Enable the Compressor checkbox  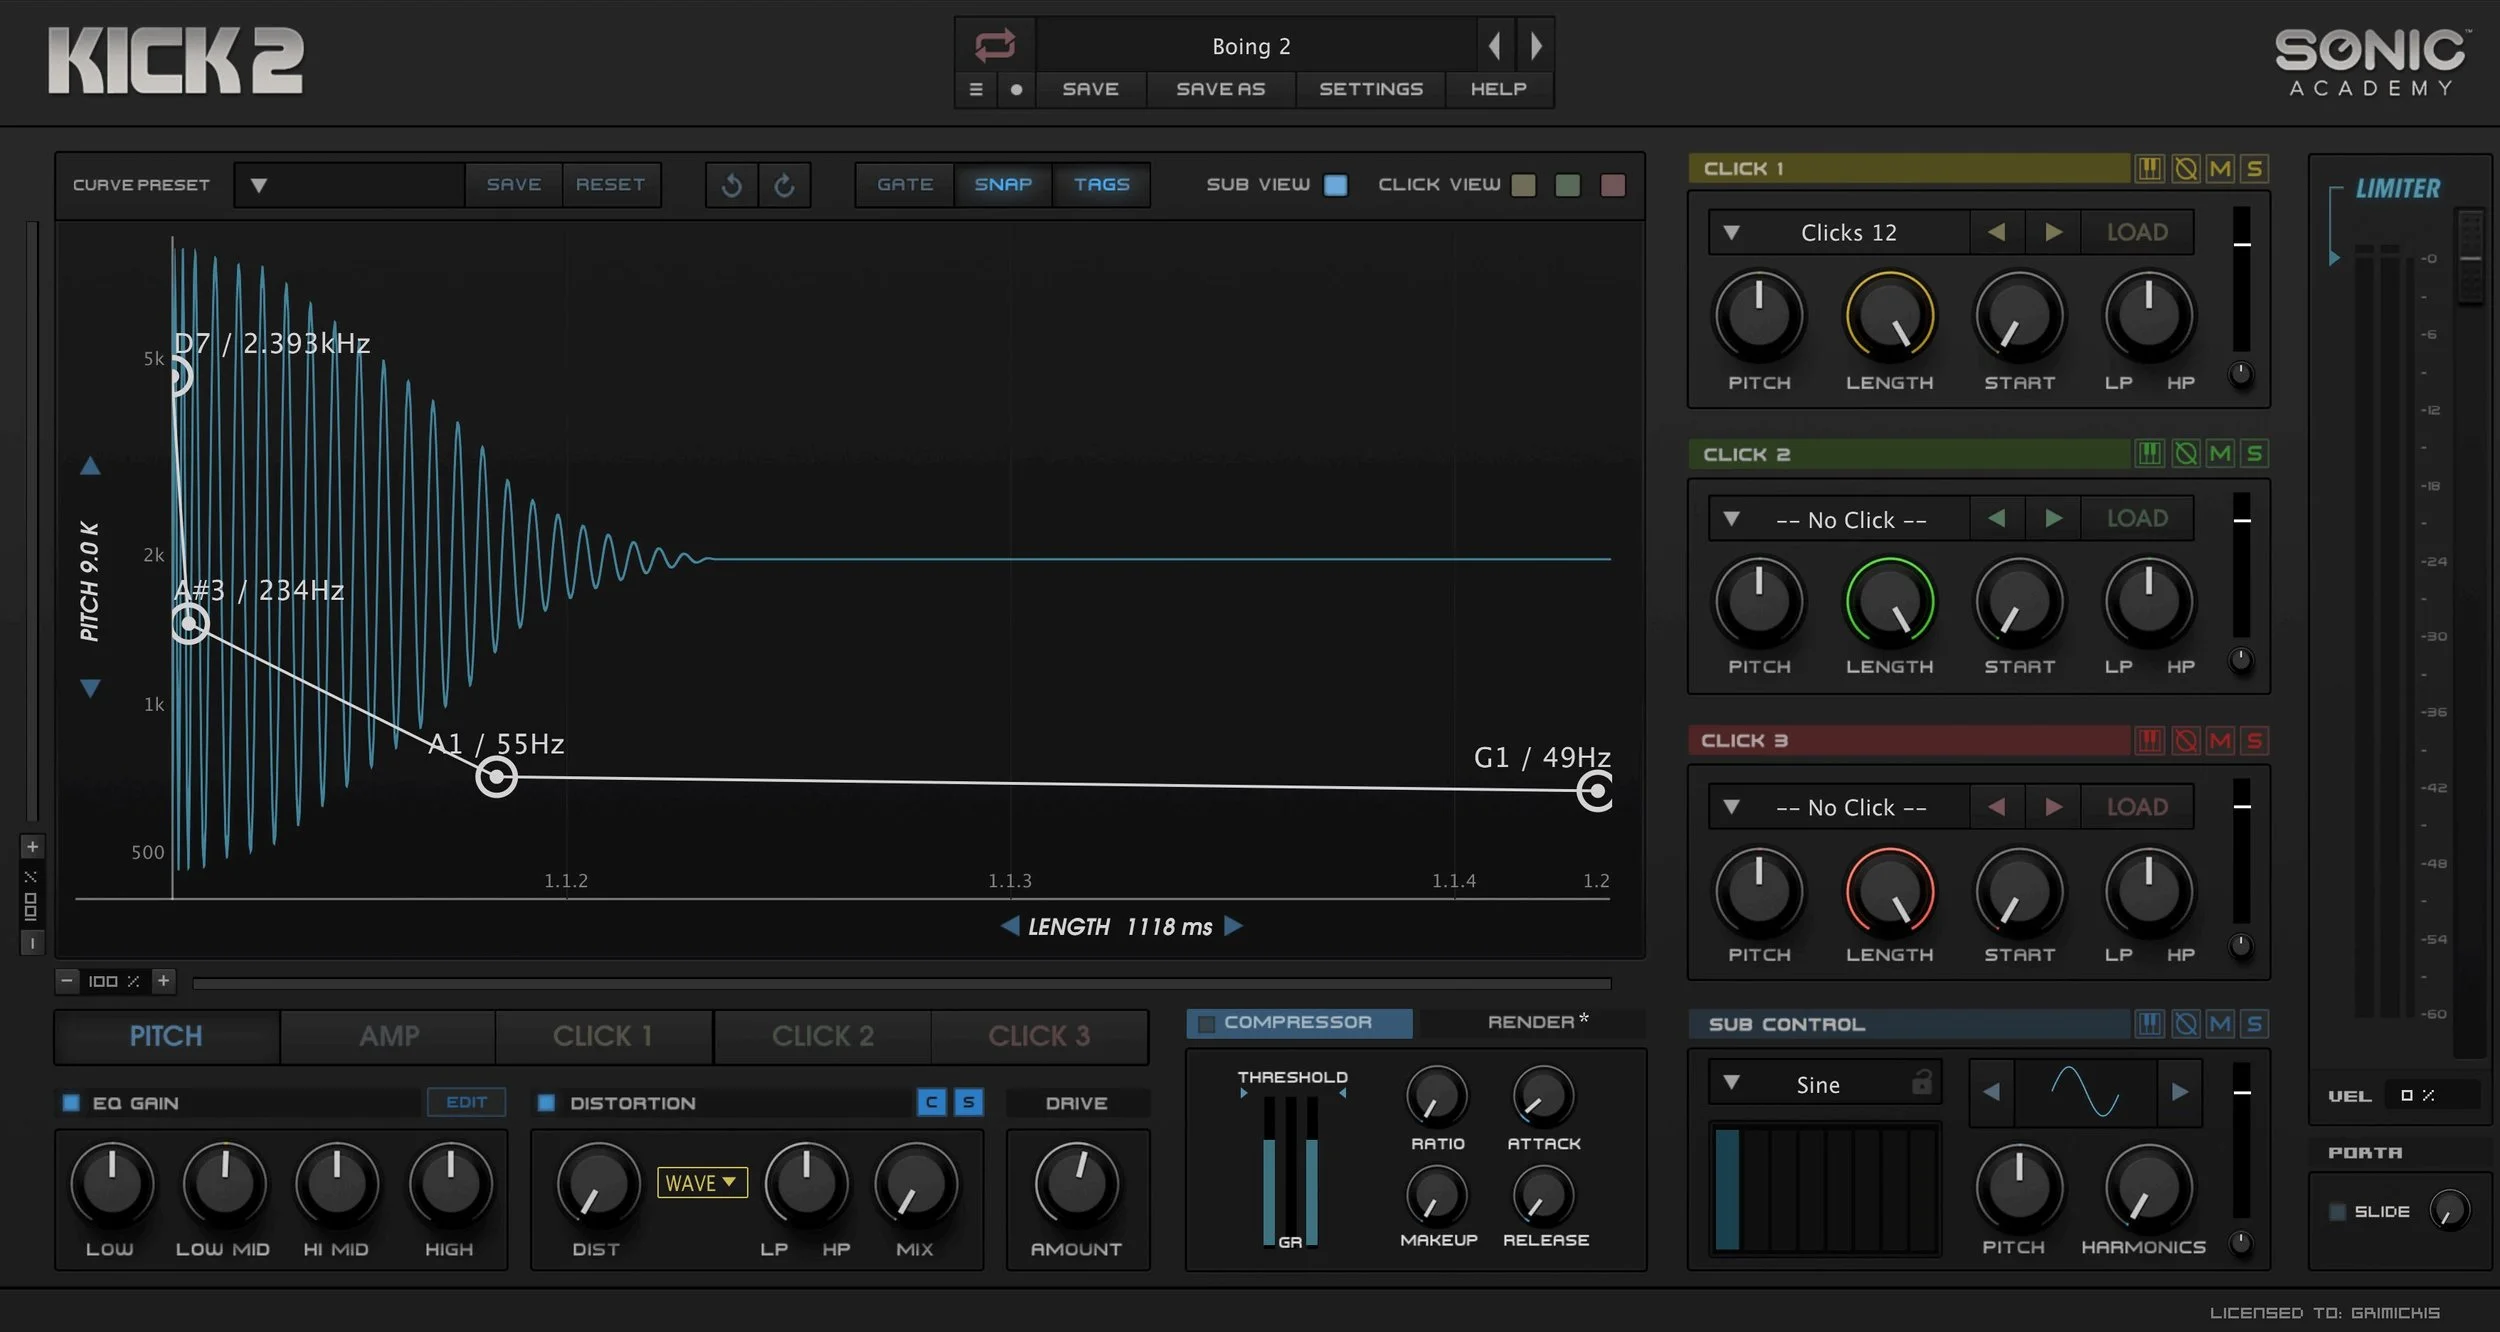pyautogui.click(x=1206, y=1023)
